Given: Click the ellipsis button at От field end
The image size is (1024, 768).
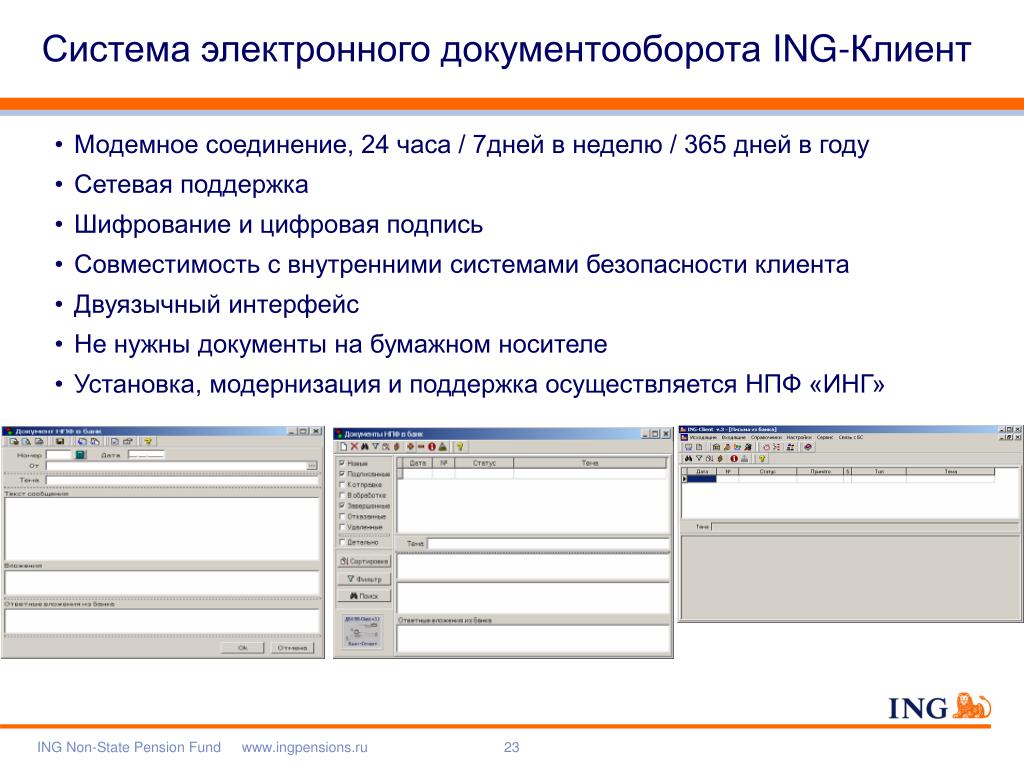Looking at the screenshot, I should click(312, 466).
